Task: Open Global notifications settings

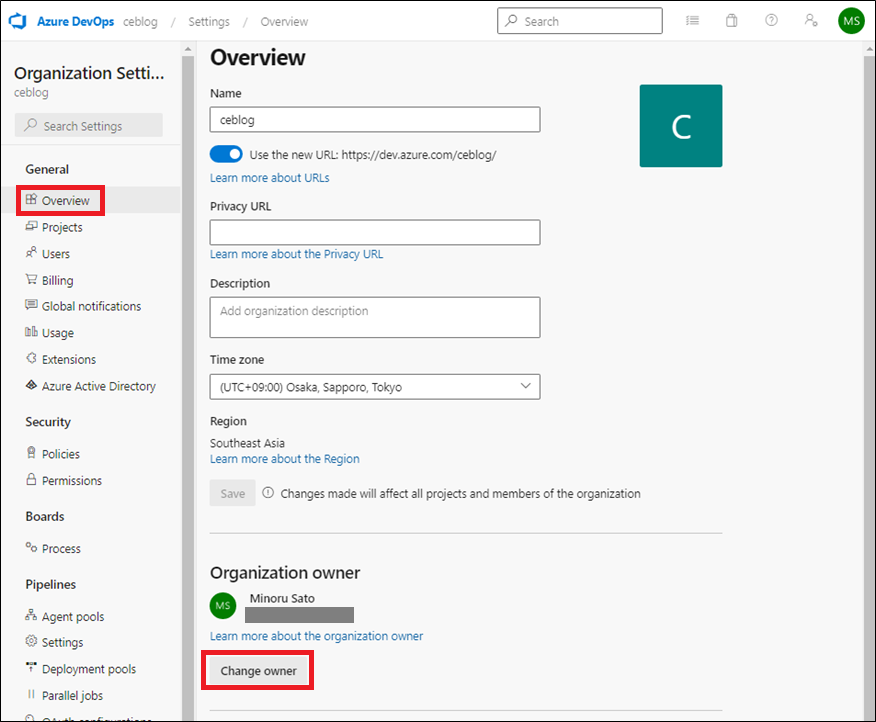Action: (x=91, y=306)
